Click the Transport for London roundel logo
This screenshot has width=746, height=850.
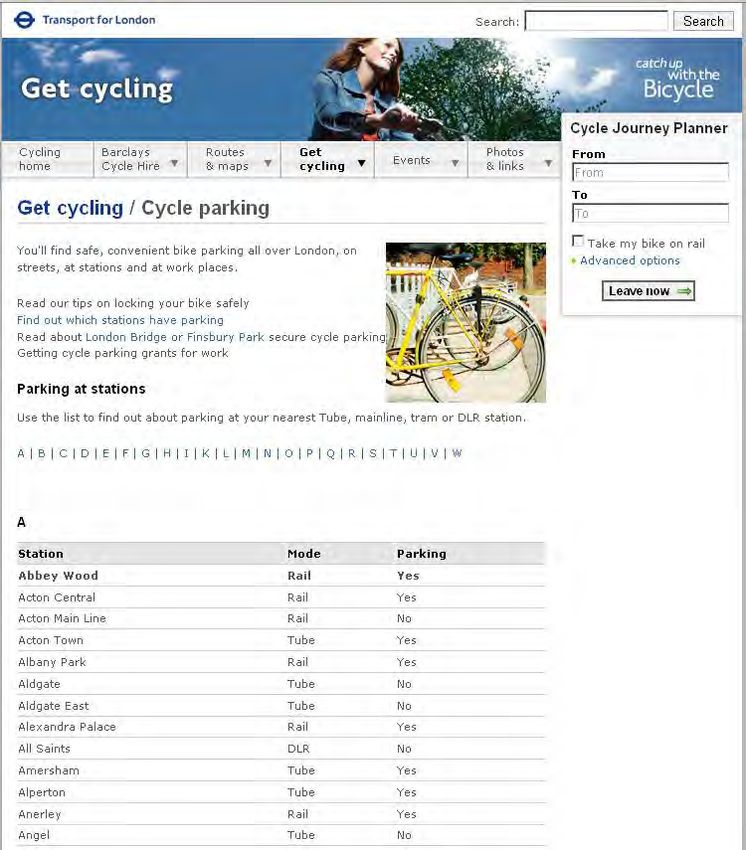click(25, 19)
